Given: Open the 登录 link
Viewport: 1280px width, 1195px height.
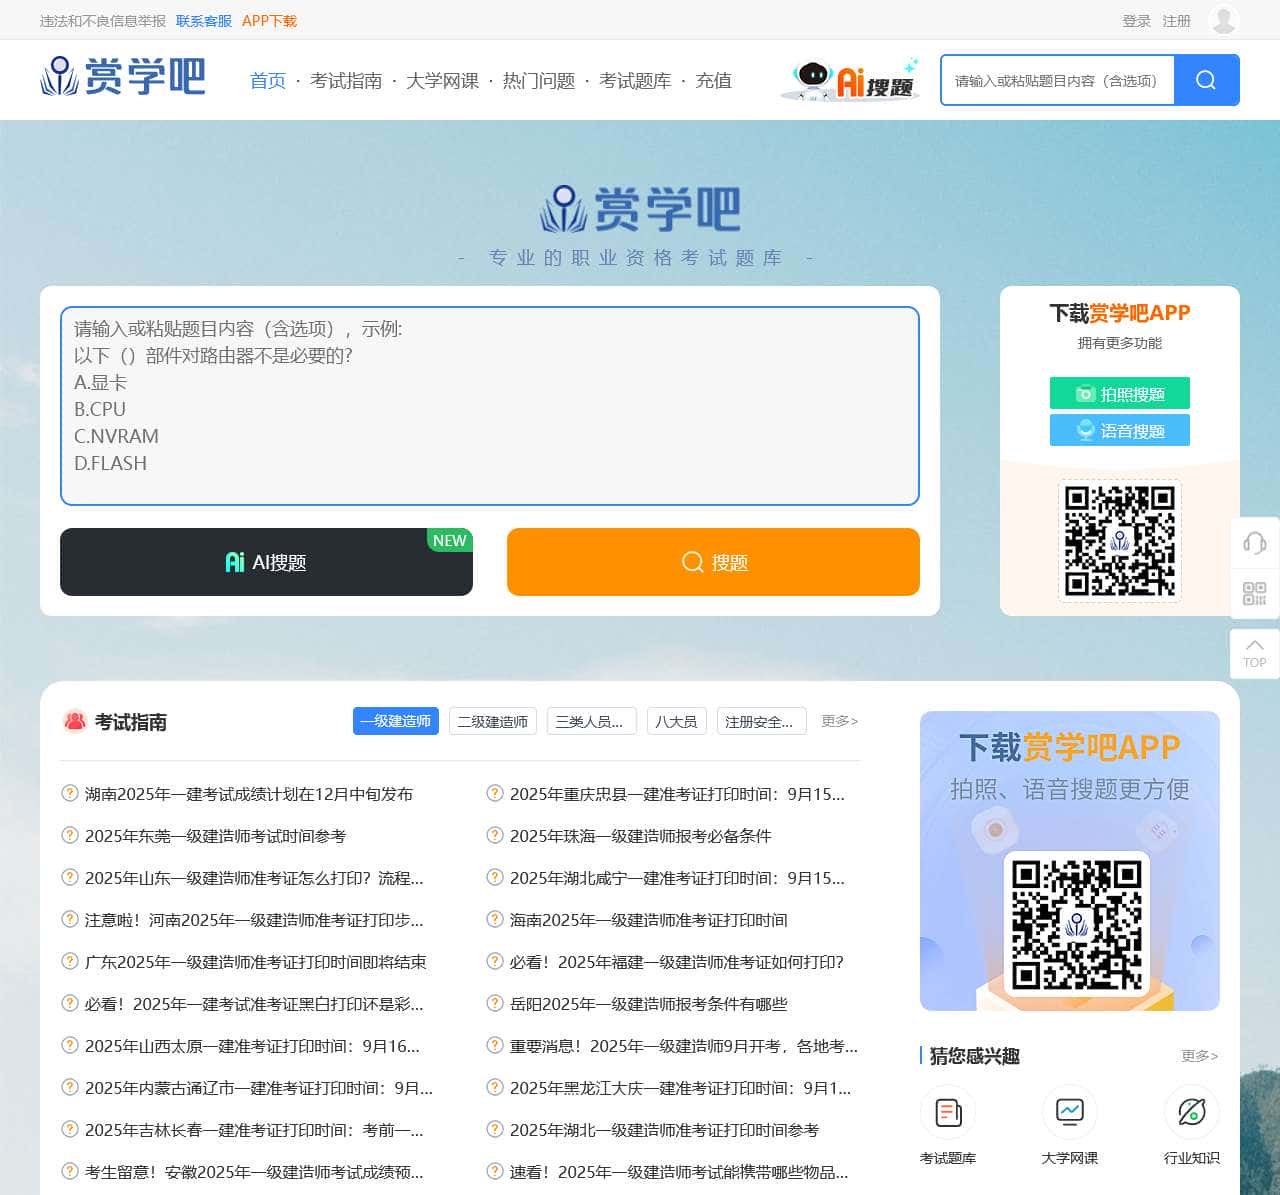Looking at the screenshot, I should 1136,21.
